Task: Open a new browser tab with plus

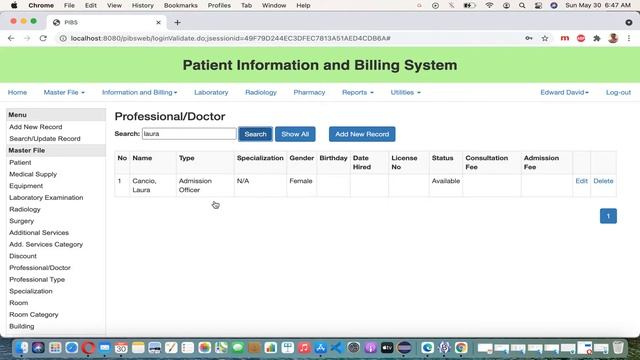Action: pos(177,22)
